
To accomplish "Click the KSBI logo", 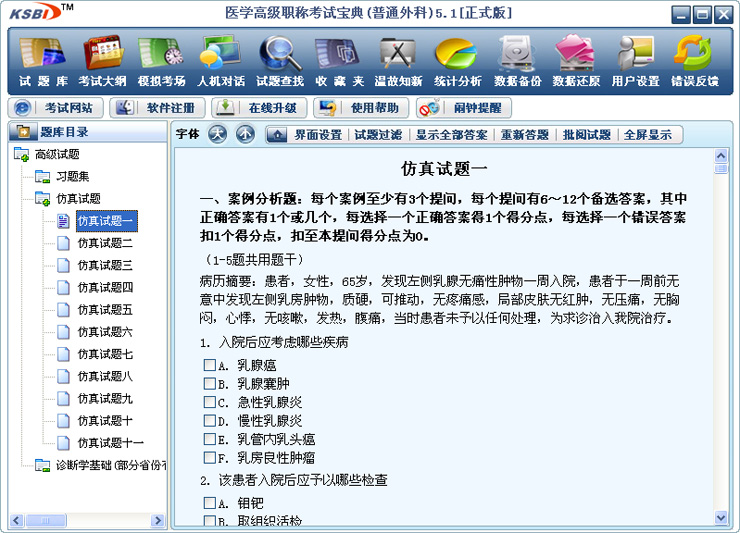I will (x=36, y=13).
